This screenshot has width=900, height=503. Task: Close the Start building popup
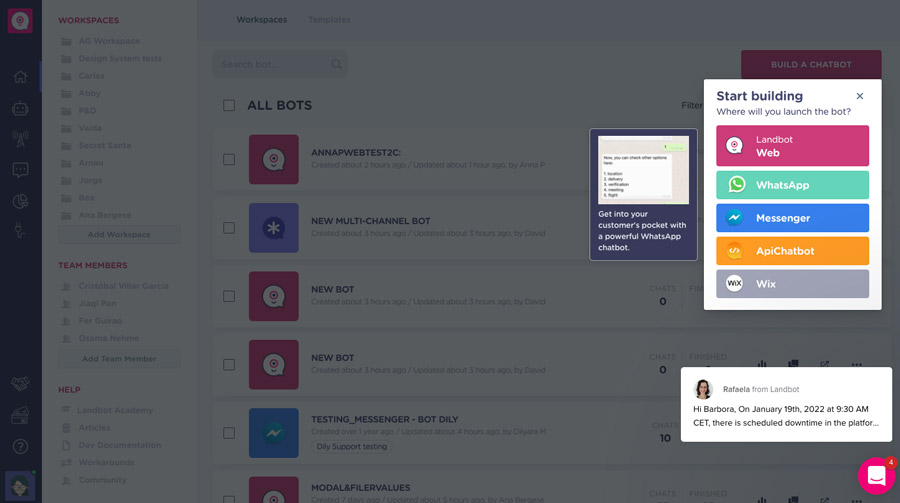click(x=859, y=96)
